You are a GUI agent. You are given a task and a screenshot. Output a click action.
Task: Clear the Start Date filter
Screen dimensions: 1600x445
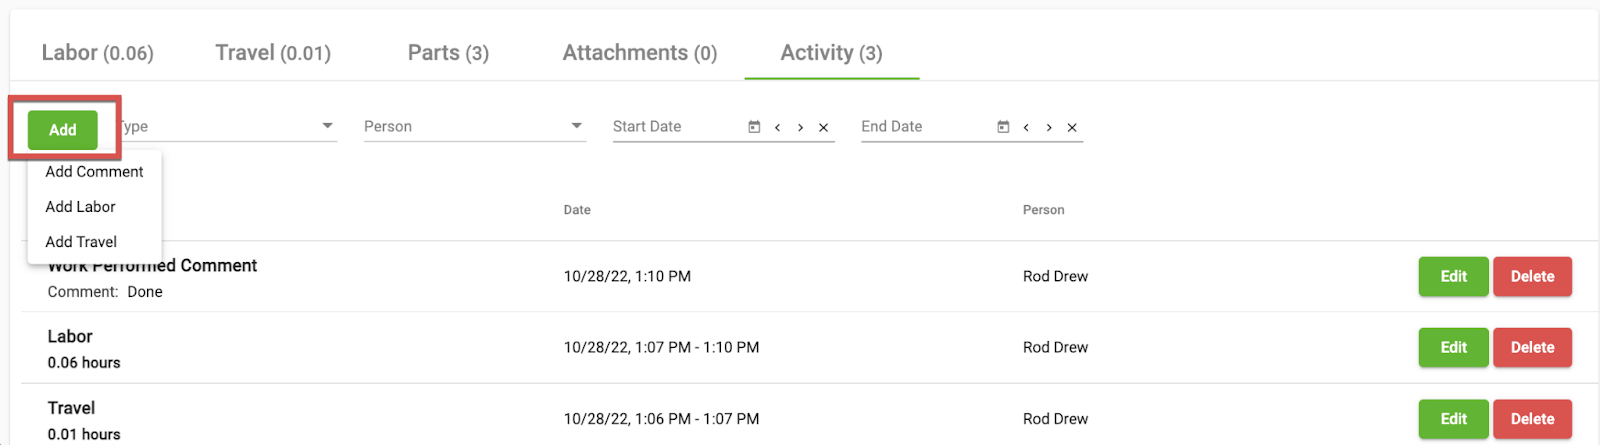pos(823,127)
